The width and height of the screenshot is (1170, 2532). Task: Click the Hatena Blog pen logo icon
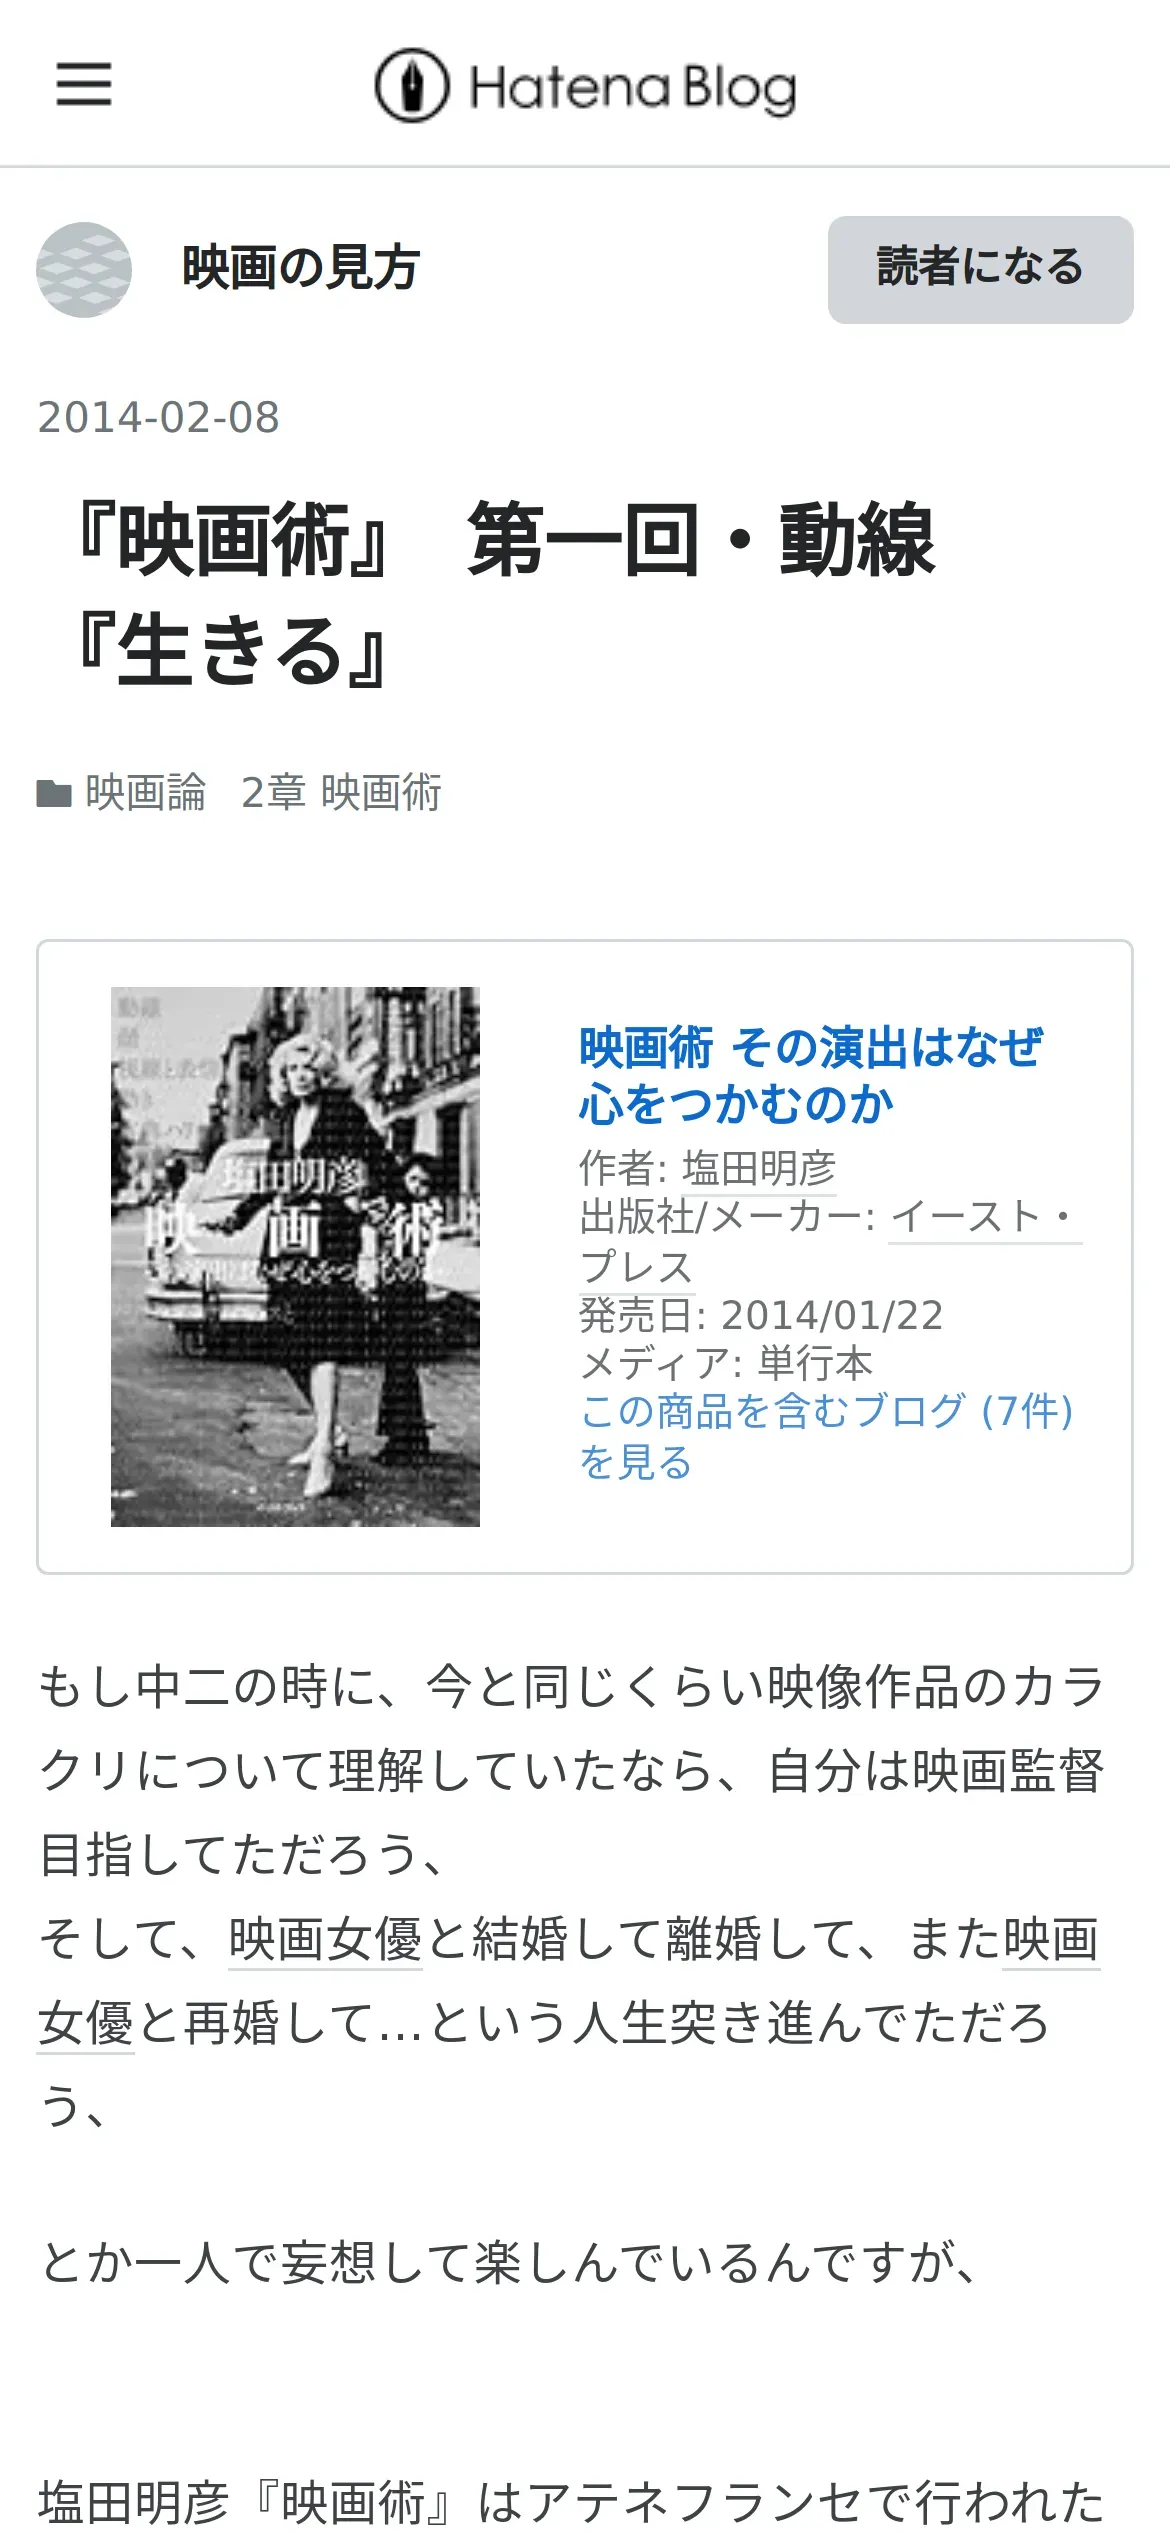pyautogui.click(x=412, y=86)
